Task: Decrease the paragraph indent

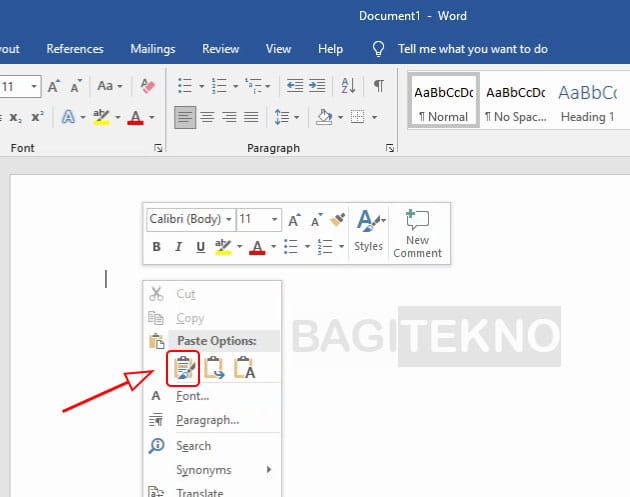Action: coord(295,85)
